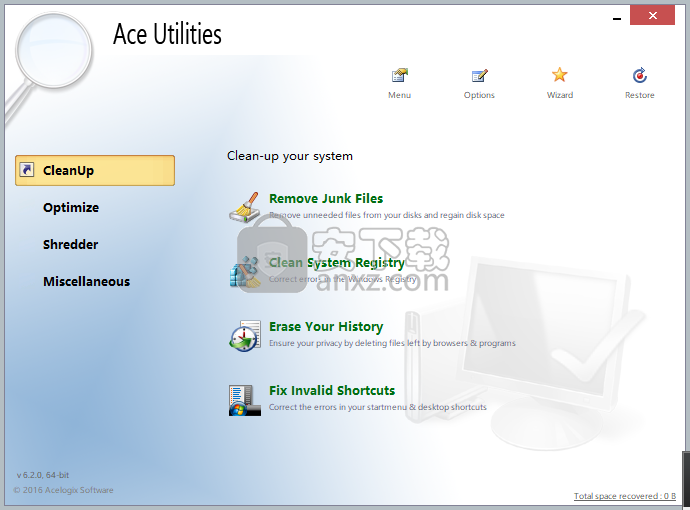Click the shortcut arrow icon beside CleanUp

click(x=27, y=169)
